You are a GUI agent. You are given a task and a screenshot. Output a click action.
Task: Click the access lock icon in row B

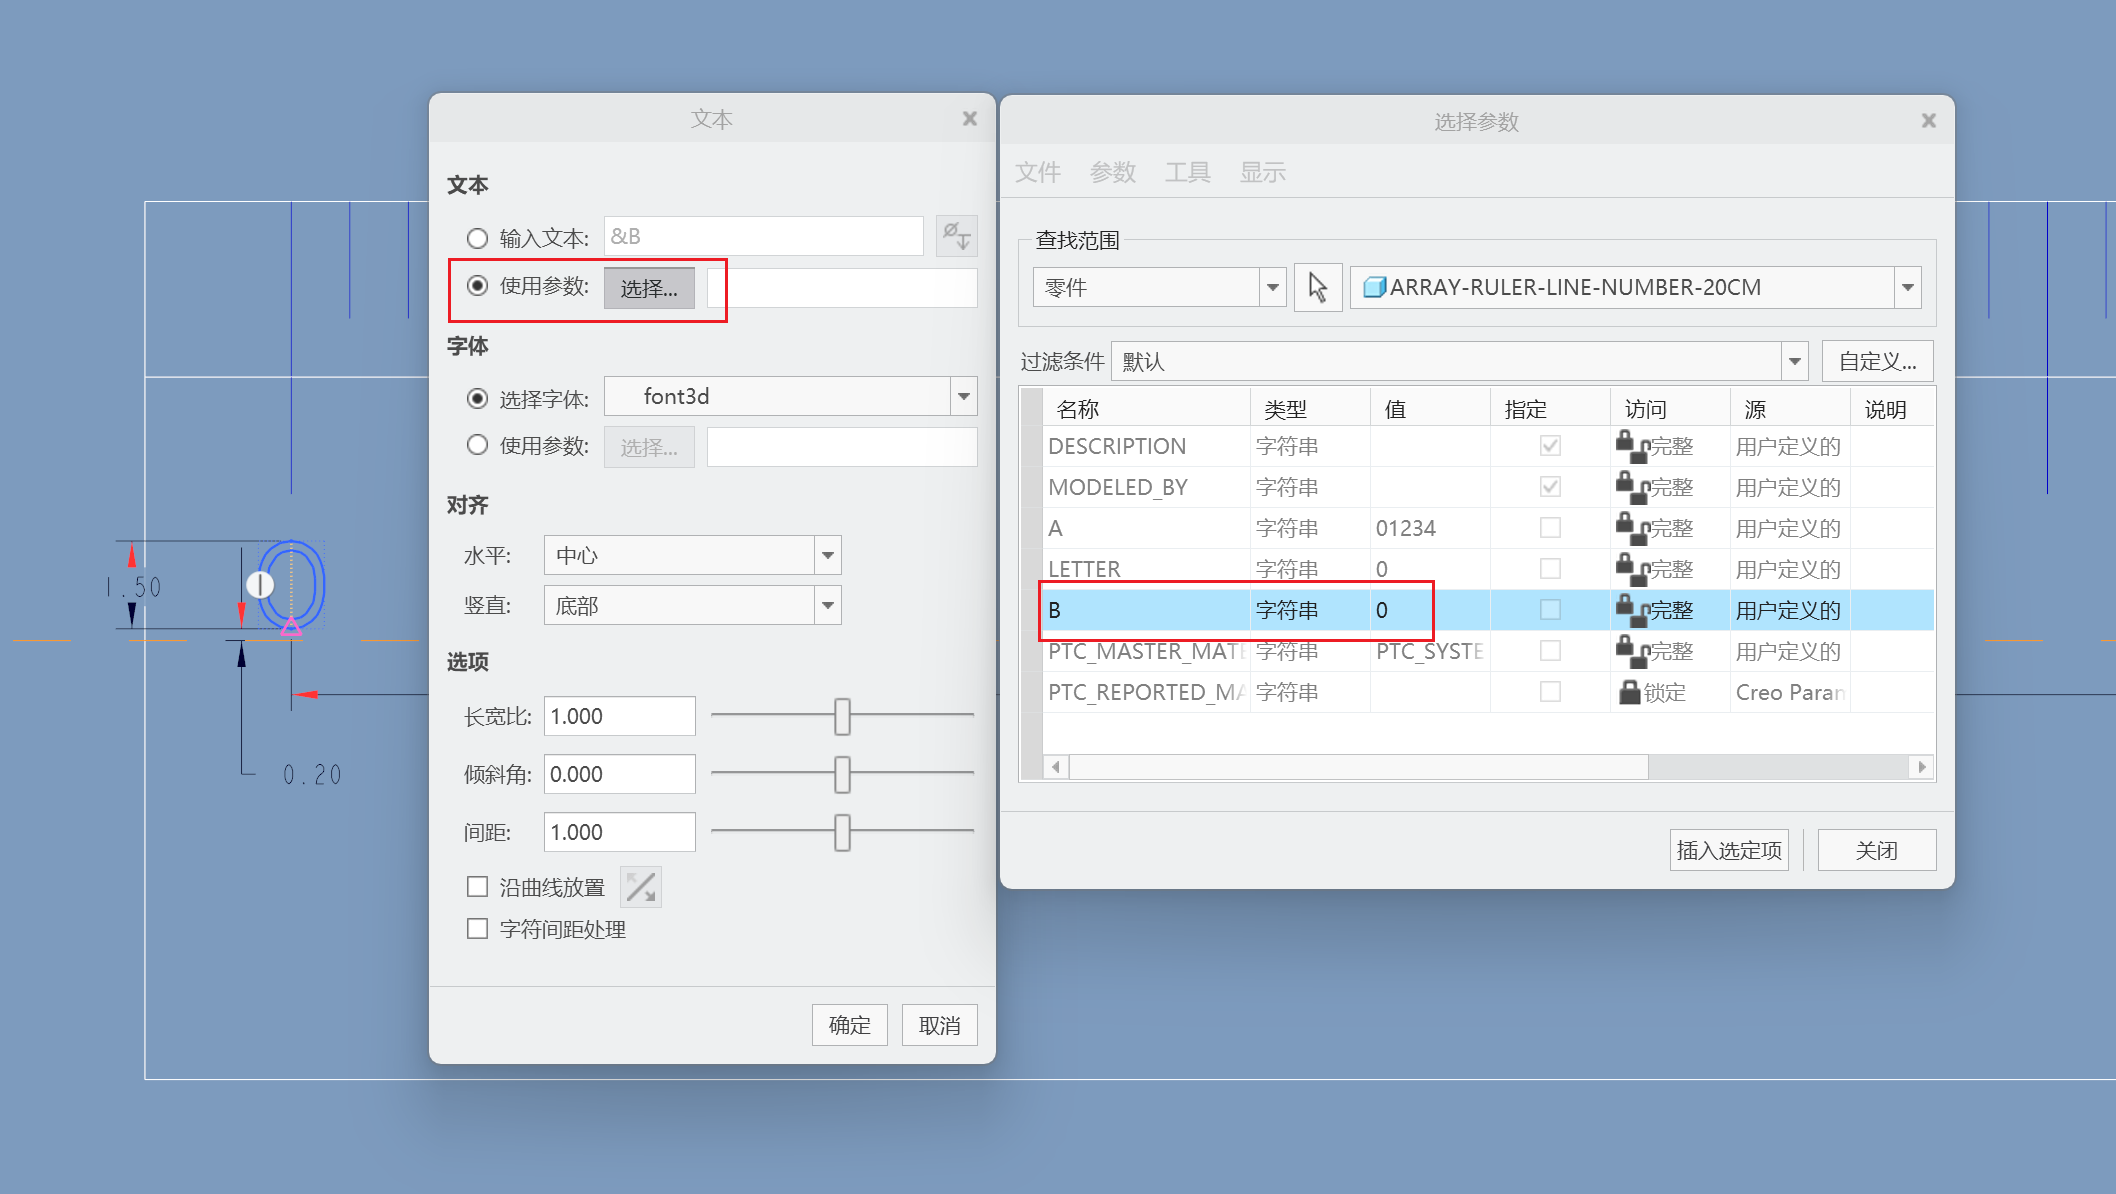coord(1631,610)
